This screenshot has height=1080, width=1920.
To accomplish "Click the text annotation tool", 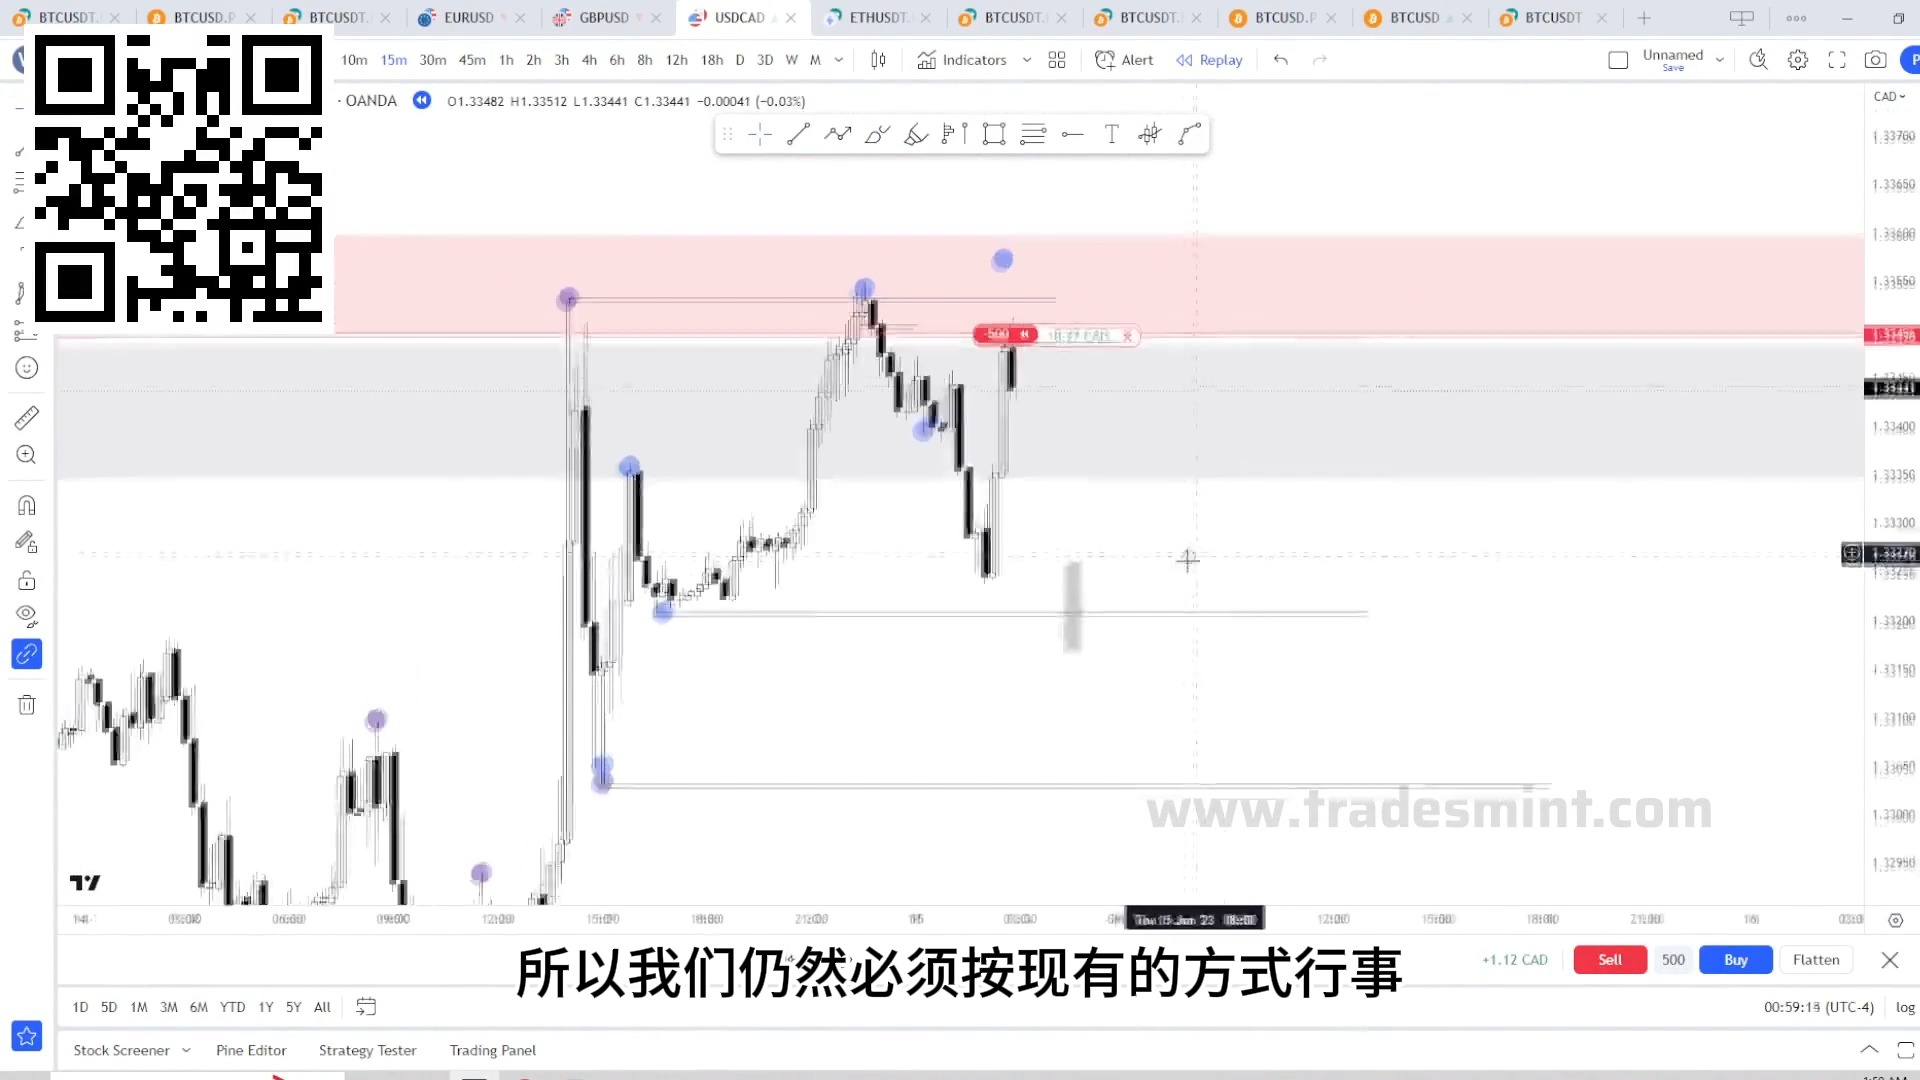I will click(1110, 133).
